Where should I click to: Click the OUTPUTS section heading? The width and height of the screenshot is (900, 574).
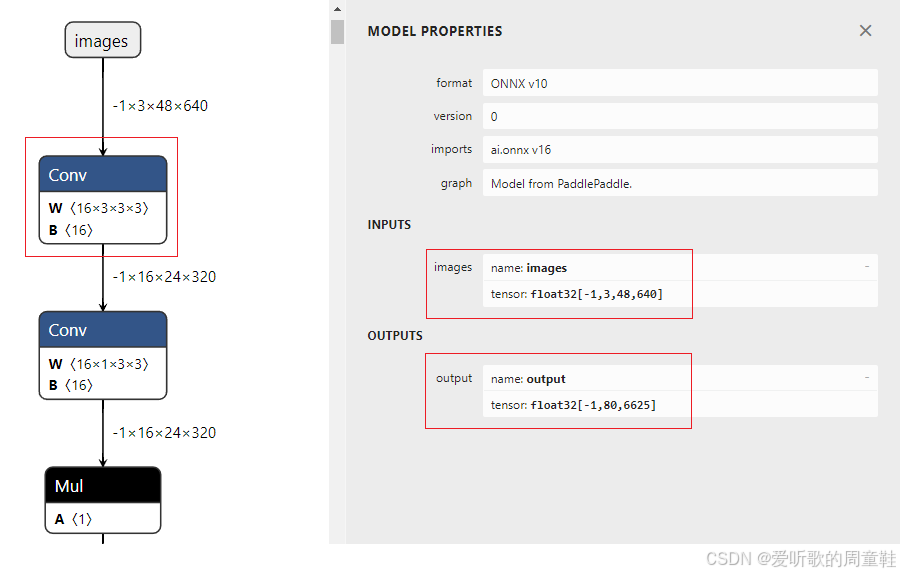coord(395,335)
